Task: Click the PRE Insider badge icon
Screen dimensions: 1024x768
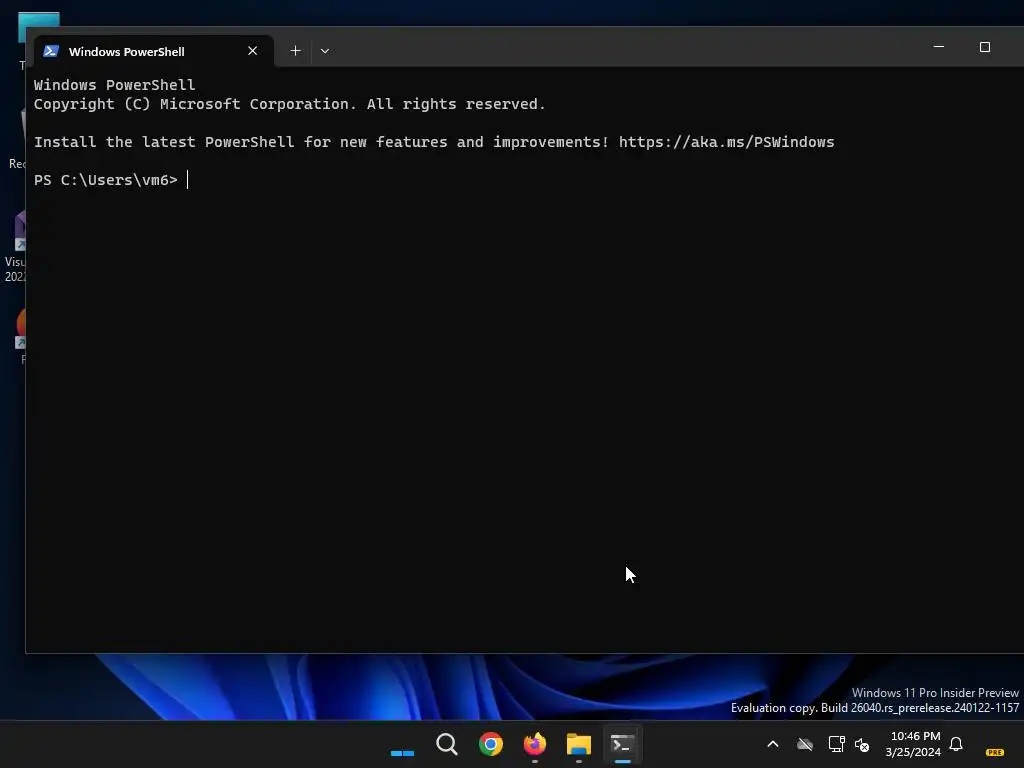Action: [995, 752]
